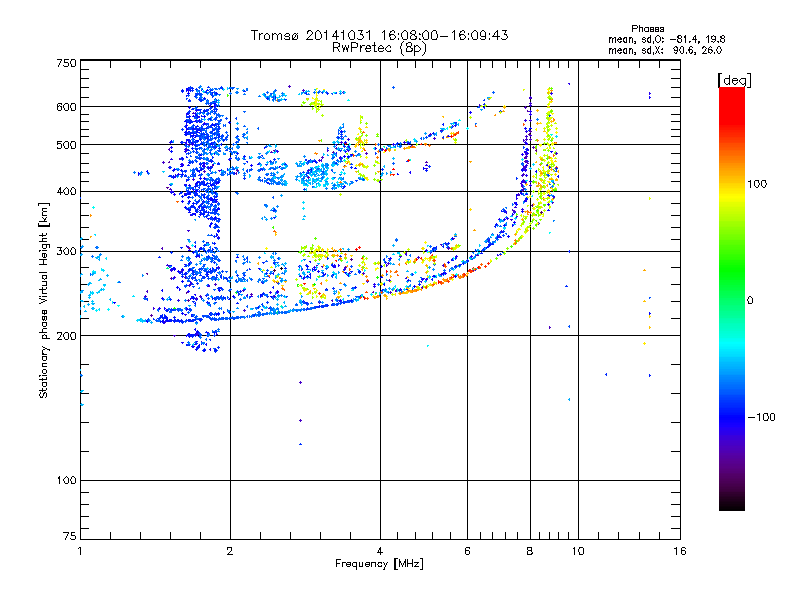The image size is (800, 600).
Task: Click the x-axis '4' tick label
Action: pyautogui.click(x=380, y=551)
